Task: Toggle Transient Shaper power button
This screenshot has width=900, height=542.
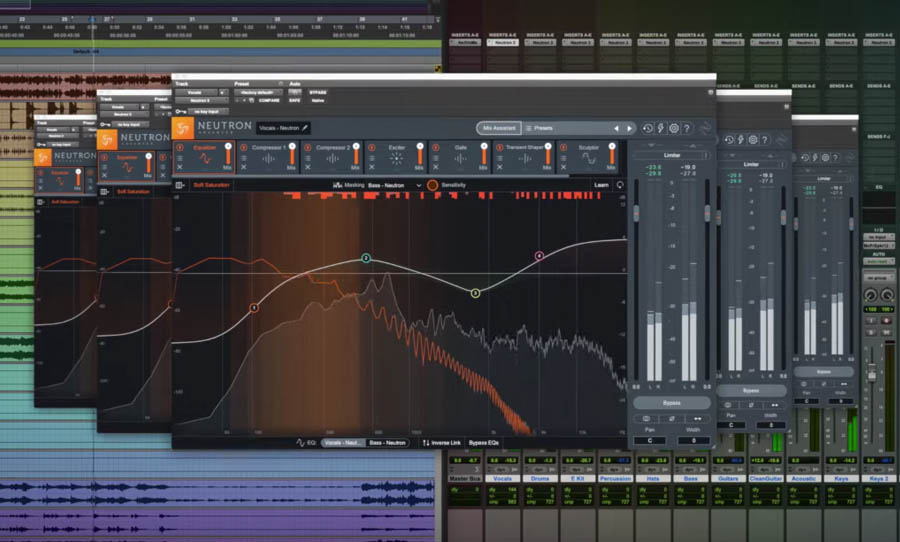Action: point(499,148)
